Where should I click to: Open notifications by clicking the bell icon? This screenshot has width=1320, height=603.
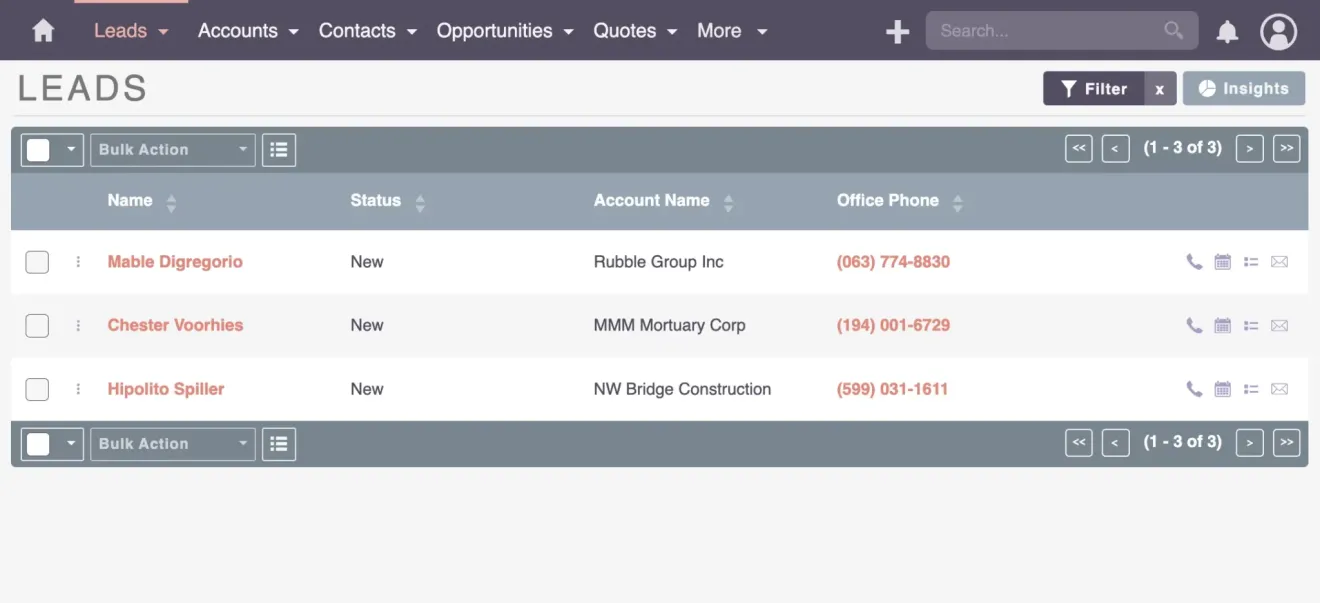coord(1228,31)
